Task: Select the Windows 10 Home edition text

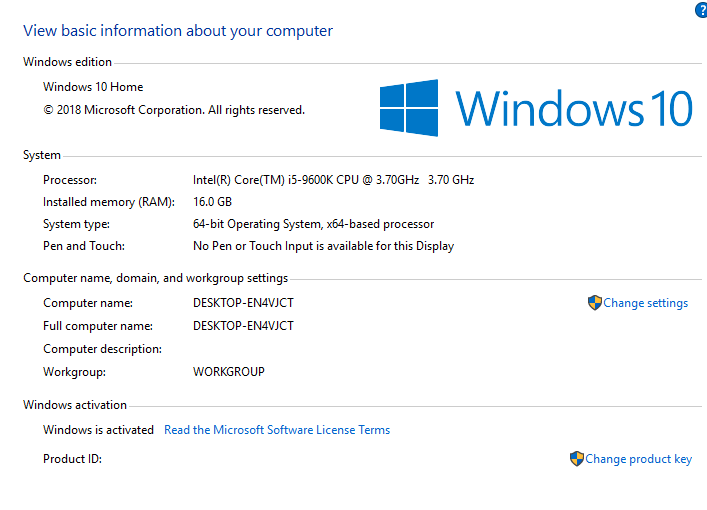Action: pyautogui.click(x=93, y=87)
